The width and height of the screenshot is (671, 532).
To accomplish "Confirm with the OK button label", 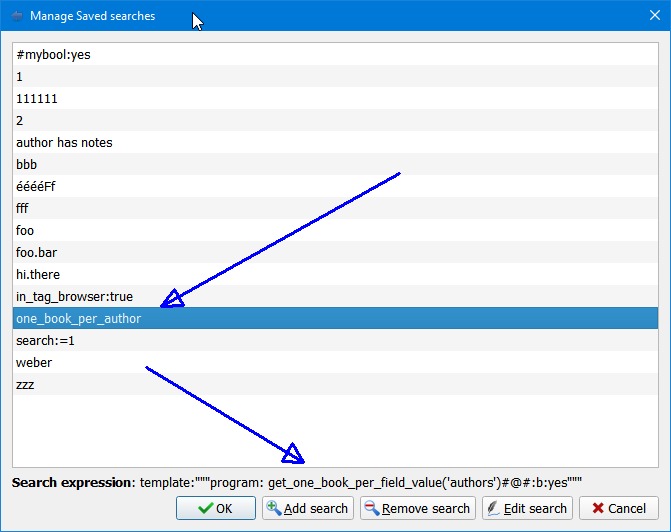I will click(x=224, y=508).
